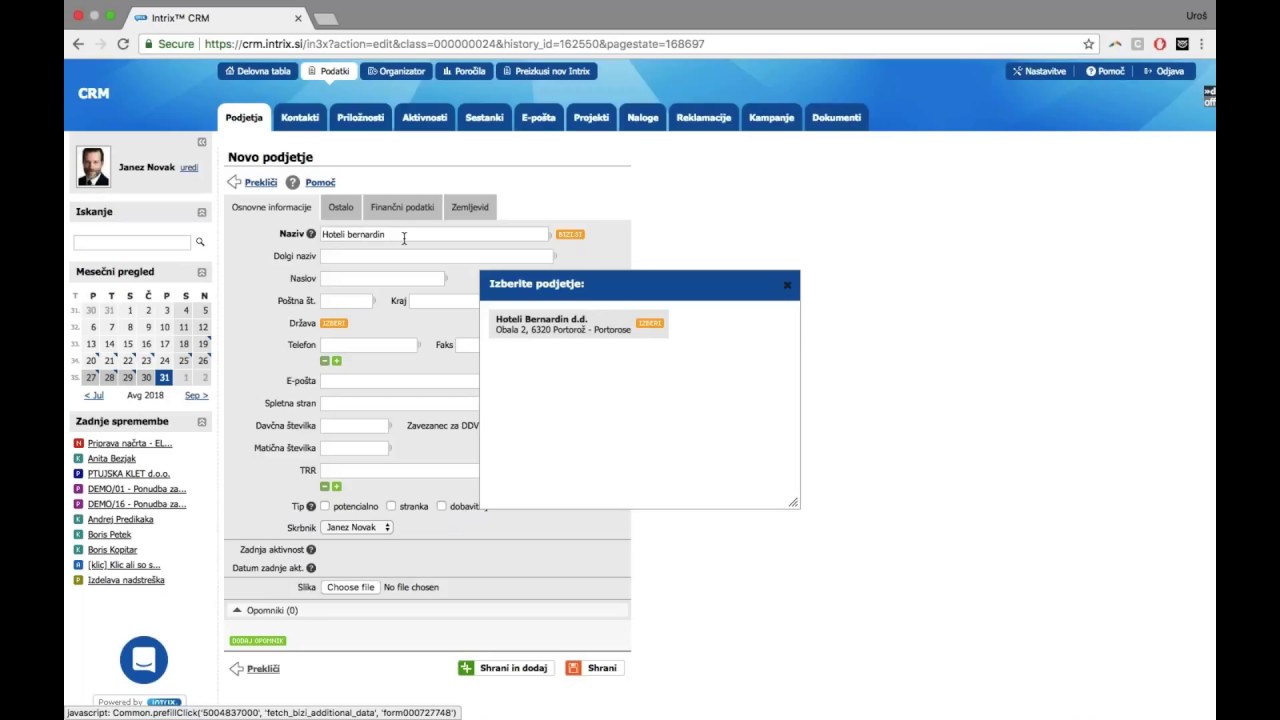Click Janez Novak profile photo

(x=94, y=167)
